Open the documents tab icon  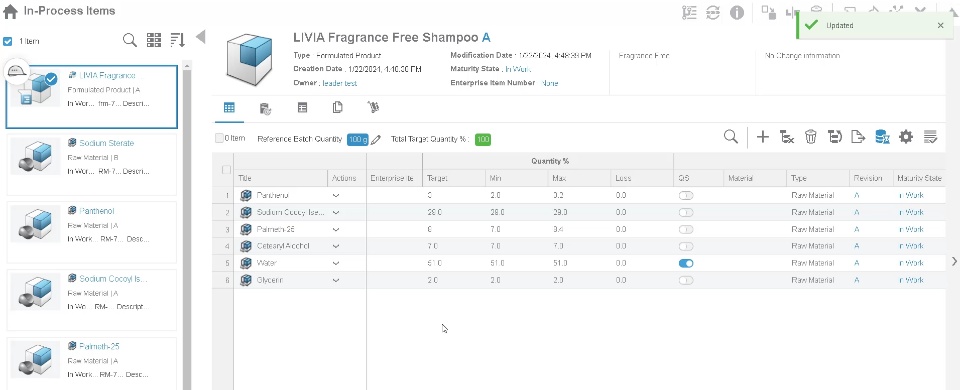[x=337, y=108]
